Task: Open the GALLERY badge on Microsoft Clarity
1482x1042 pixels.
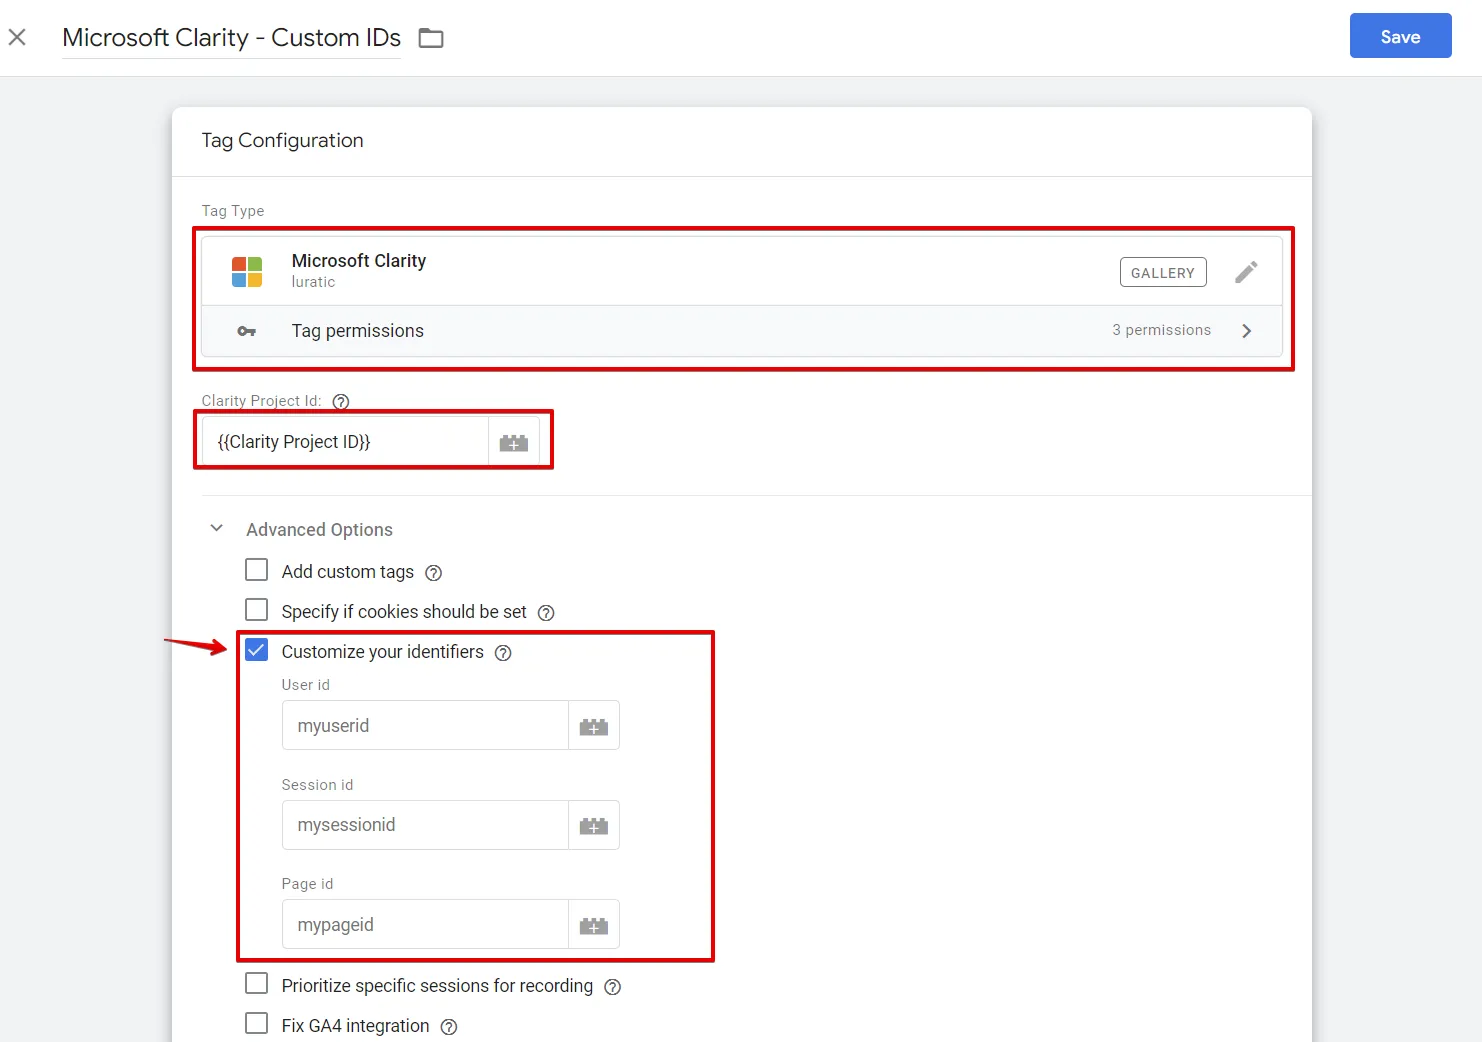Action: pyautogui.click(x=1163, y=272)
